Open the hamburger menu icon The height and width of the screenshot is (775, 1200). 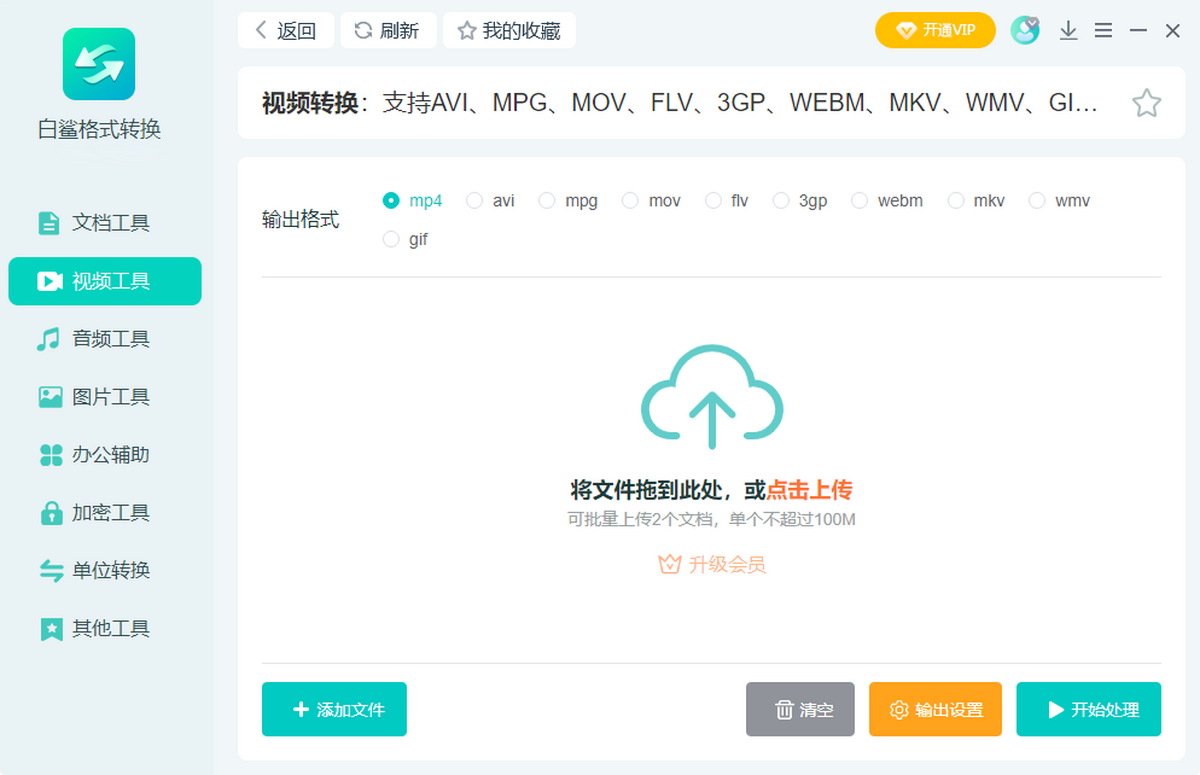click(1103, 31)
